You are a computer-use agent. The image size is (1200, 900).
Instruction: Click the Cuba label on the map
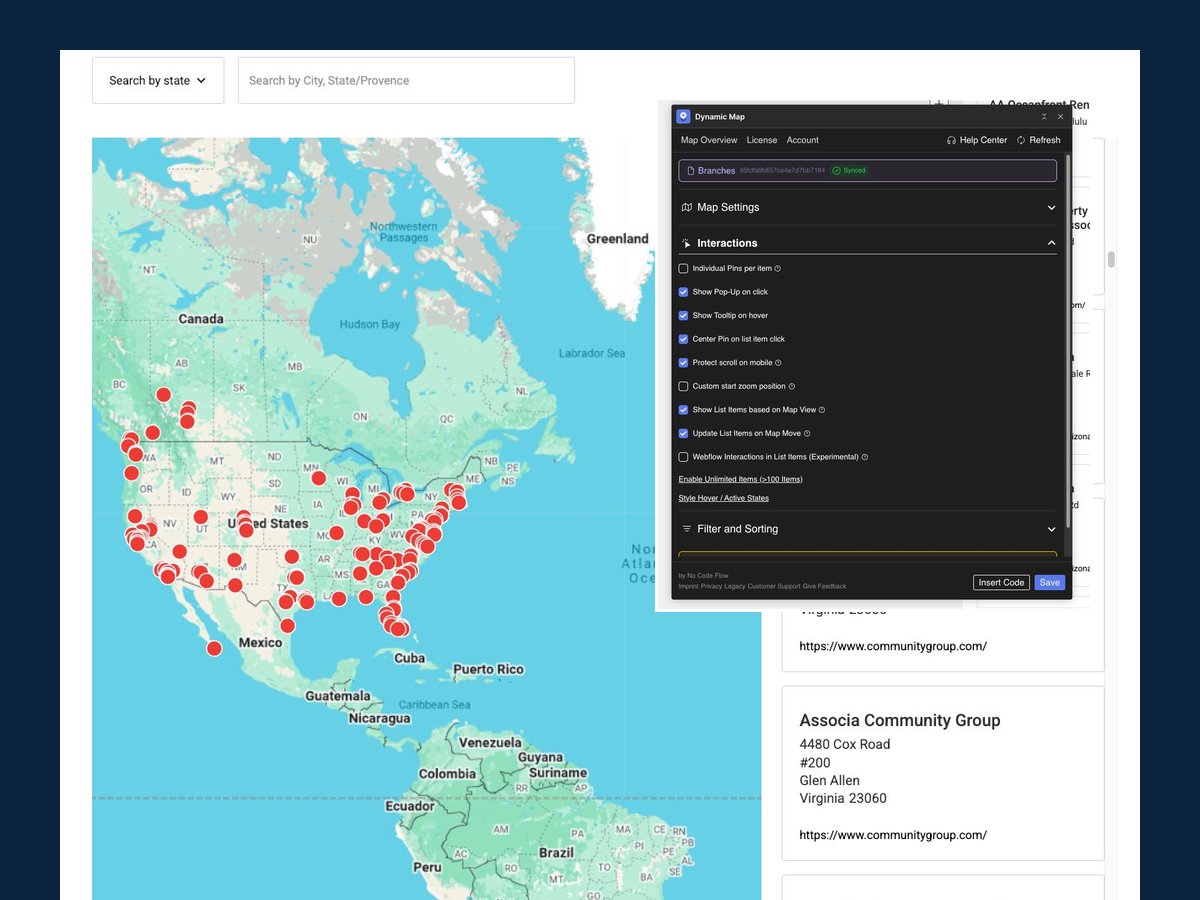tap(410, 658)
